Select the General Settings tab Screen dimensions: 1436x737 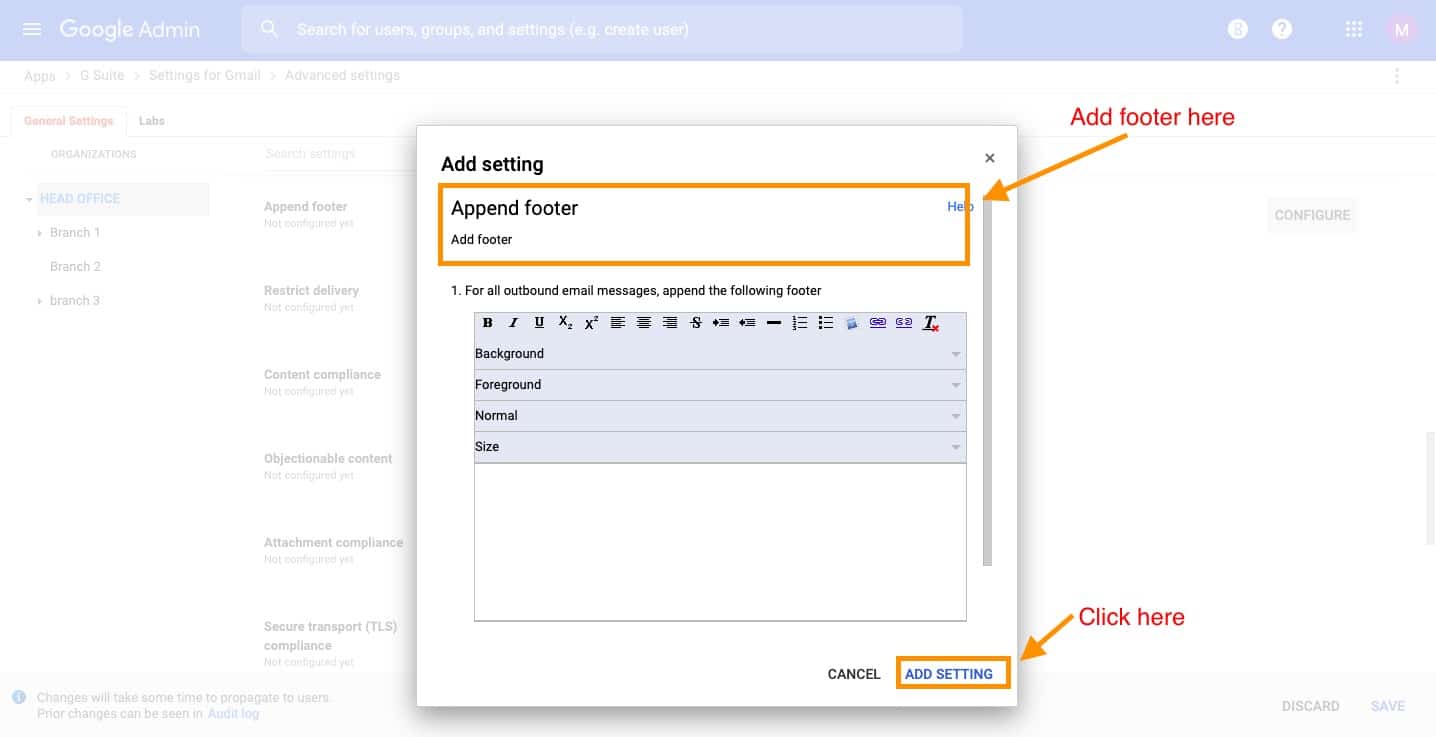[69, 121]
